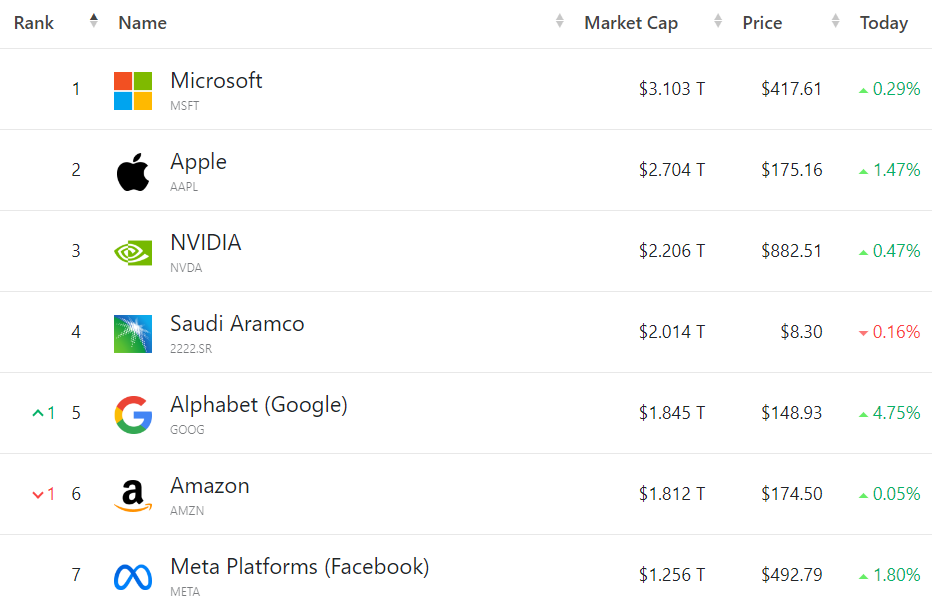Click the Market Cap column header text
This screenshot has width=932, height=610.
click(x=631, y=23)
